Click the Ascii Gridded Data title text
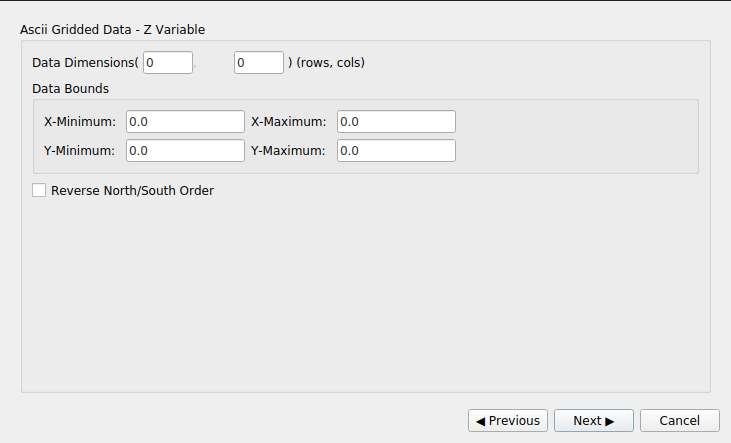731x443 pixels. pos(112,29)
